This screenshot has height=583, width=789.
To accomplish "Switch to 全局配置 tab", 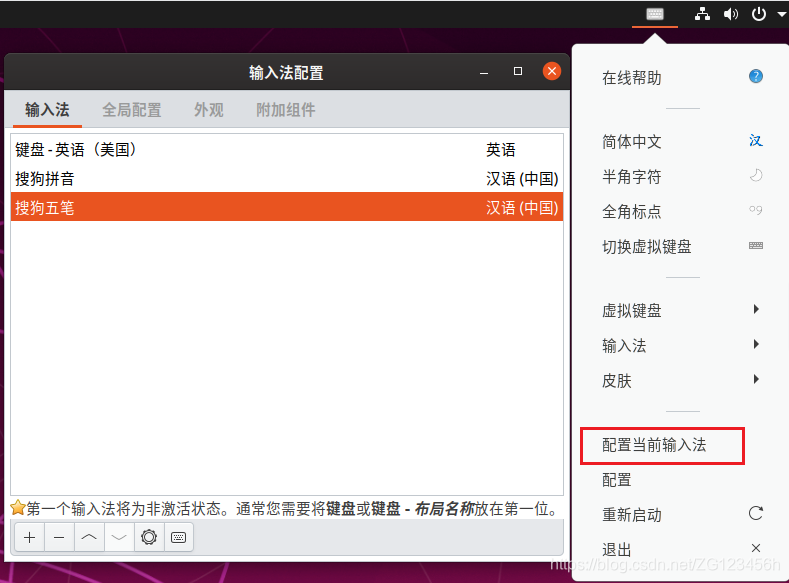I will 132,110.
